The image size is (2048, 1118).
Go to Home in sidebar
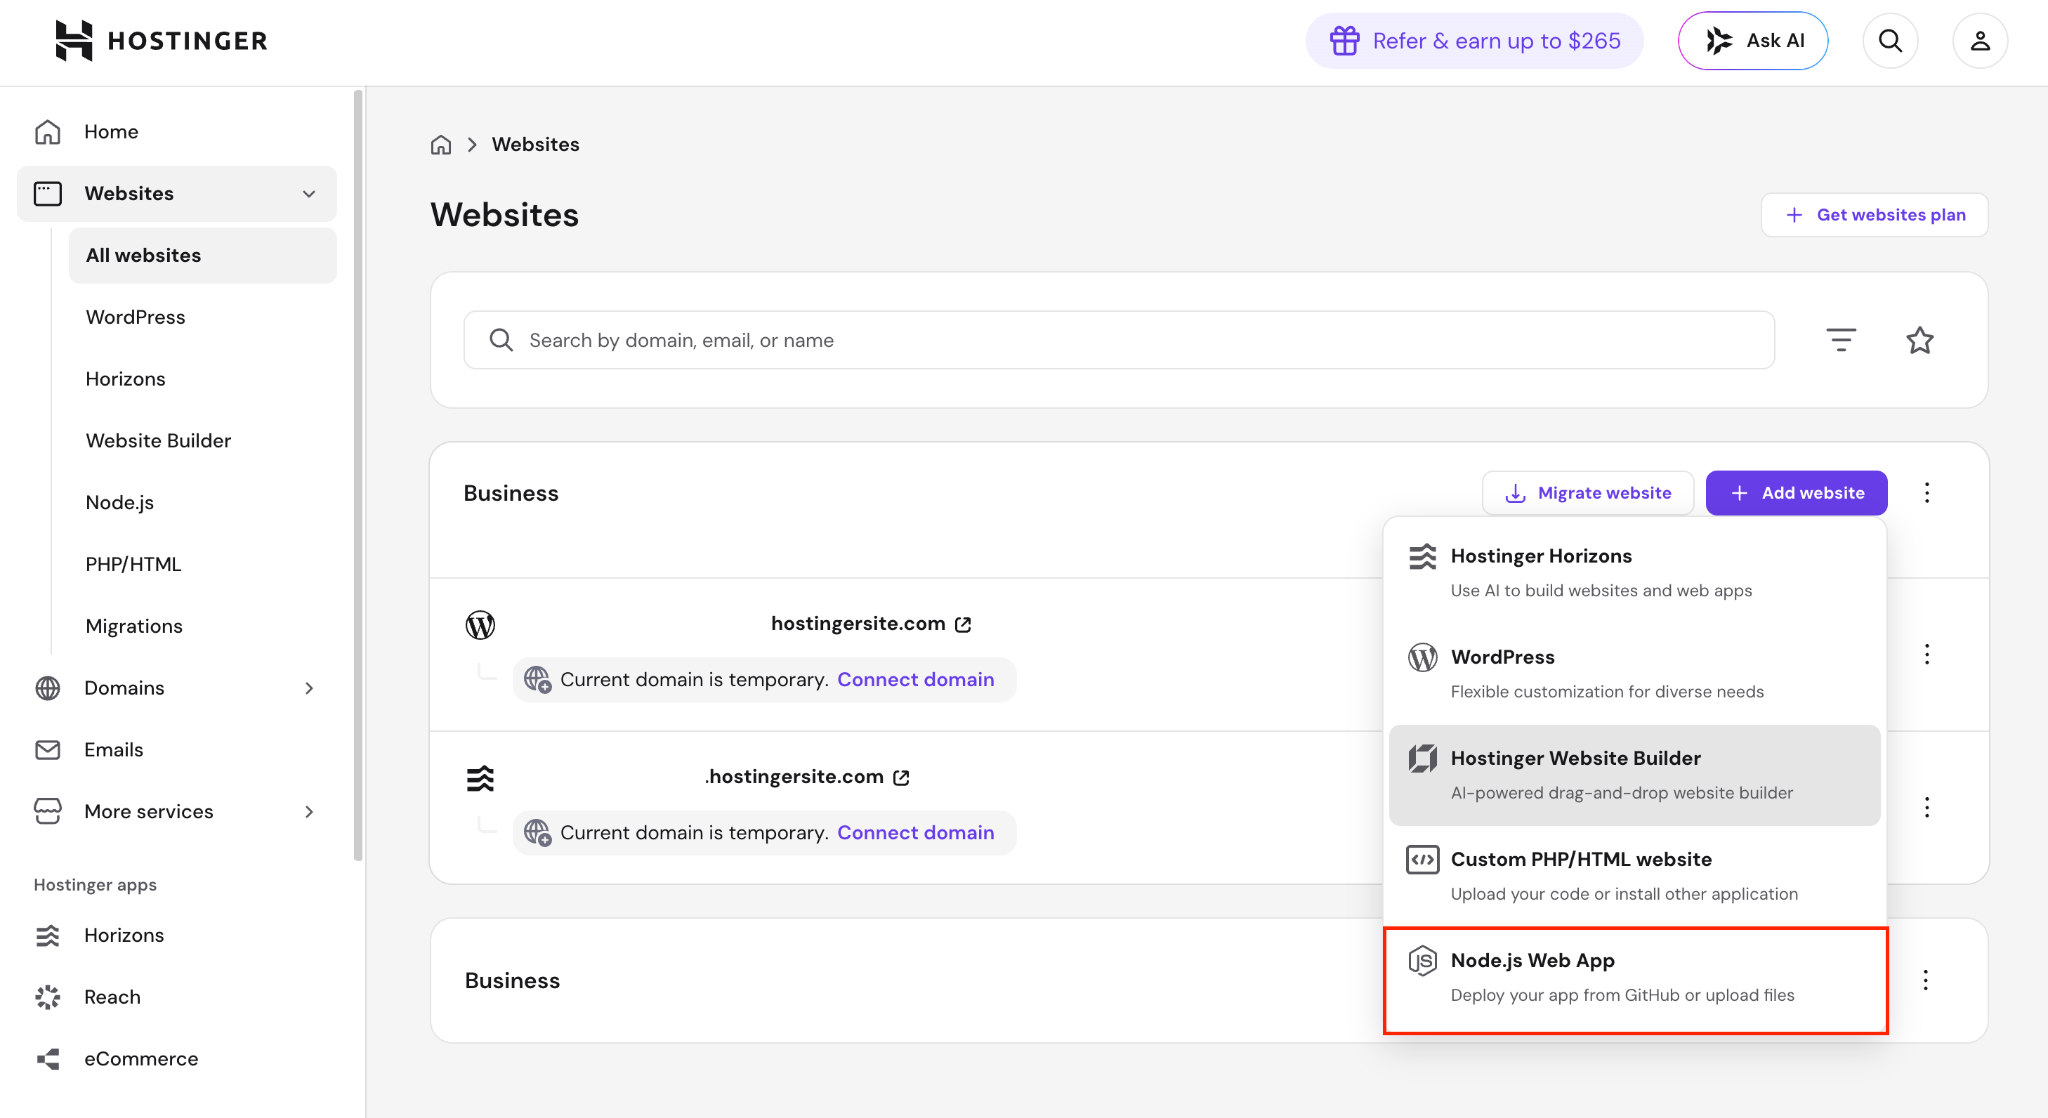(177, 132)
